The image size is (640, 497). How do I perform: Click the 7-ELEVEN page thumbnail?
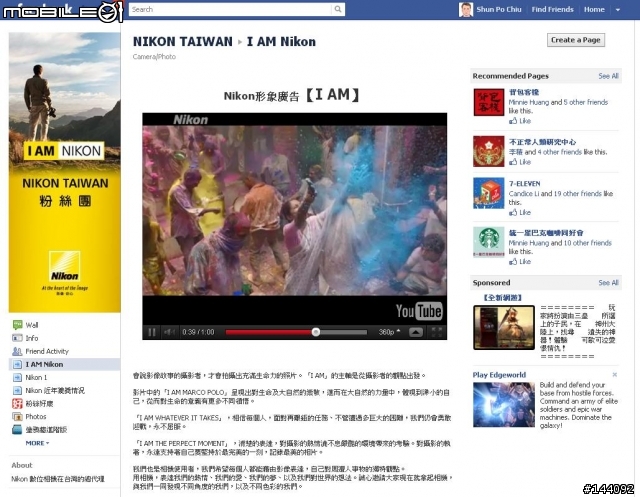click(x=489, y=193)
